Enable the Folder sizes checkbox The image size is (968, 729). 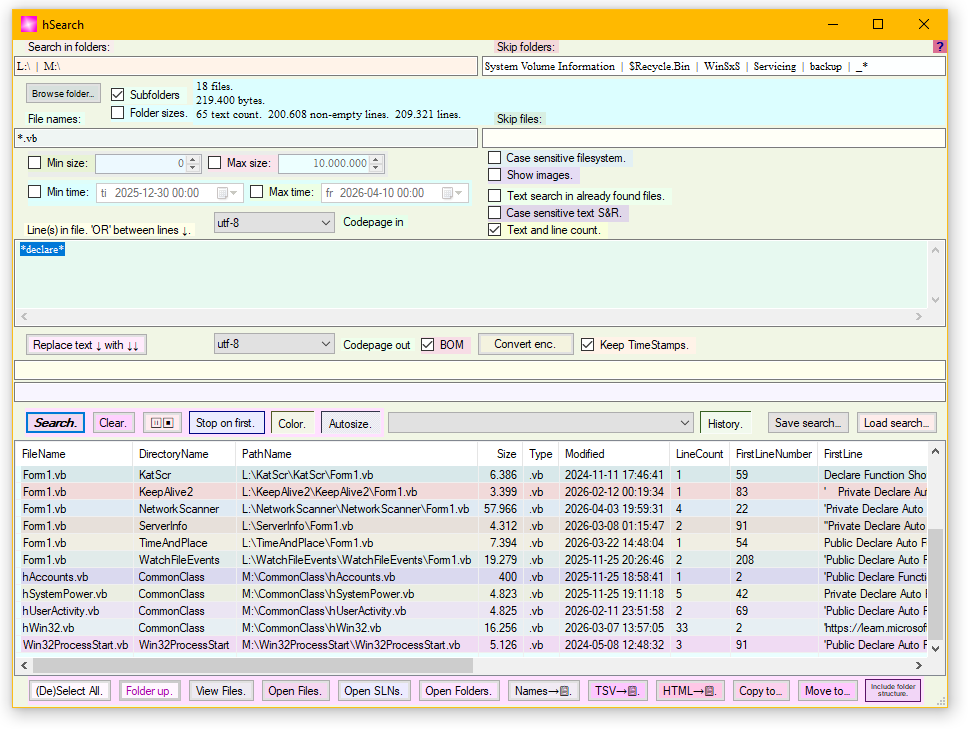(x=117, y=112)
